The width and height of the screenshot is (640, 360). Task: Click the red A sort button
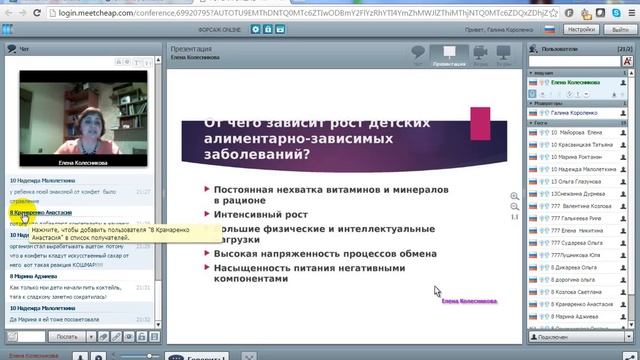[627, 61]
